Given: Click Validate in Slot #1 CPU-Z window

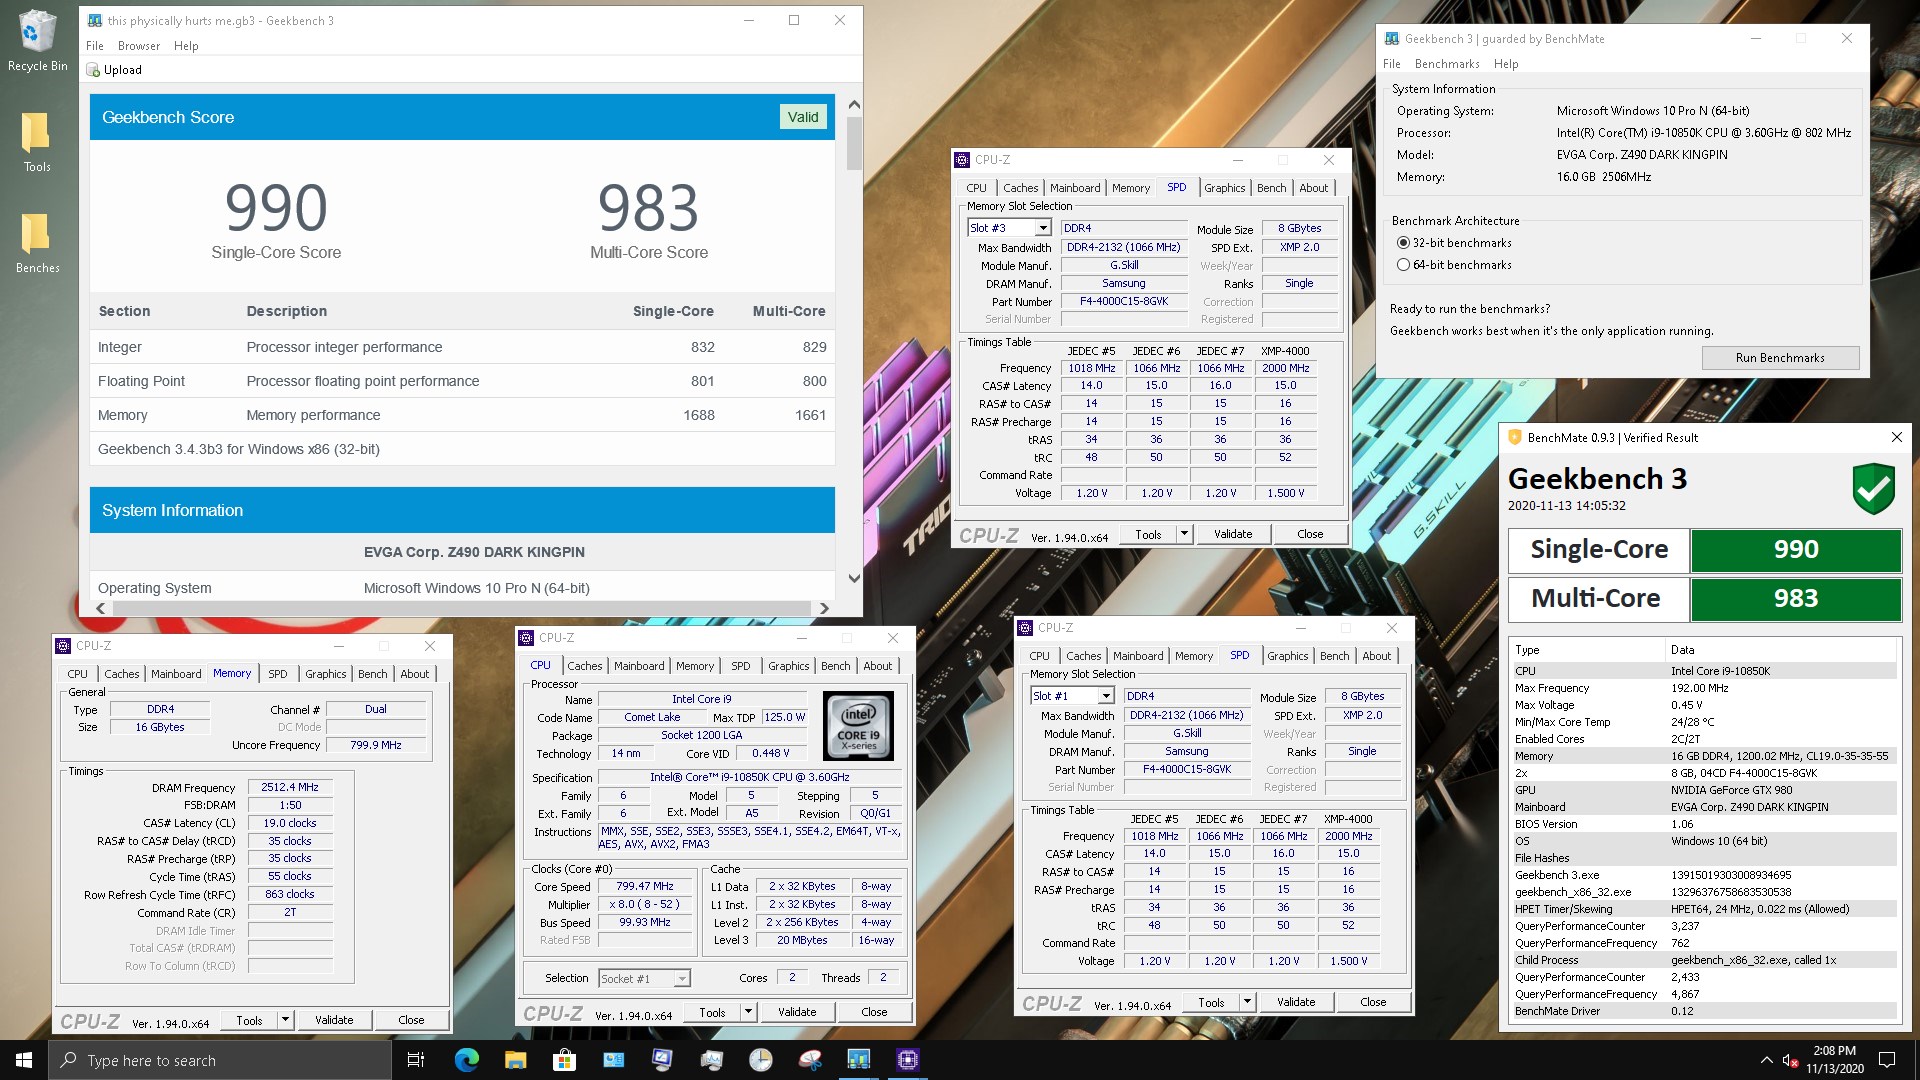Looking at the screenshot, I should 1296,1002.
